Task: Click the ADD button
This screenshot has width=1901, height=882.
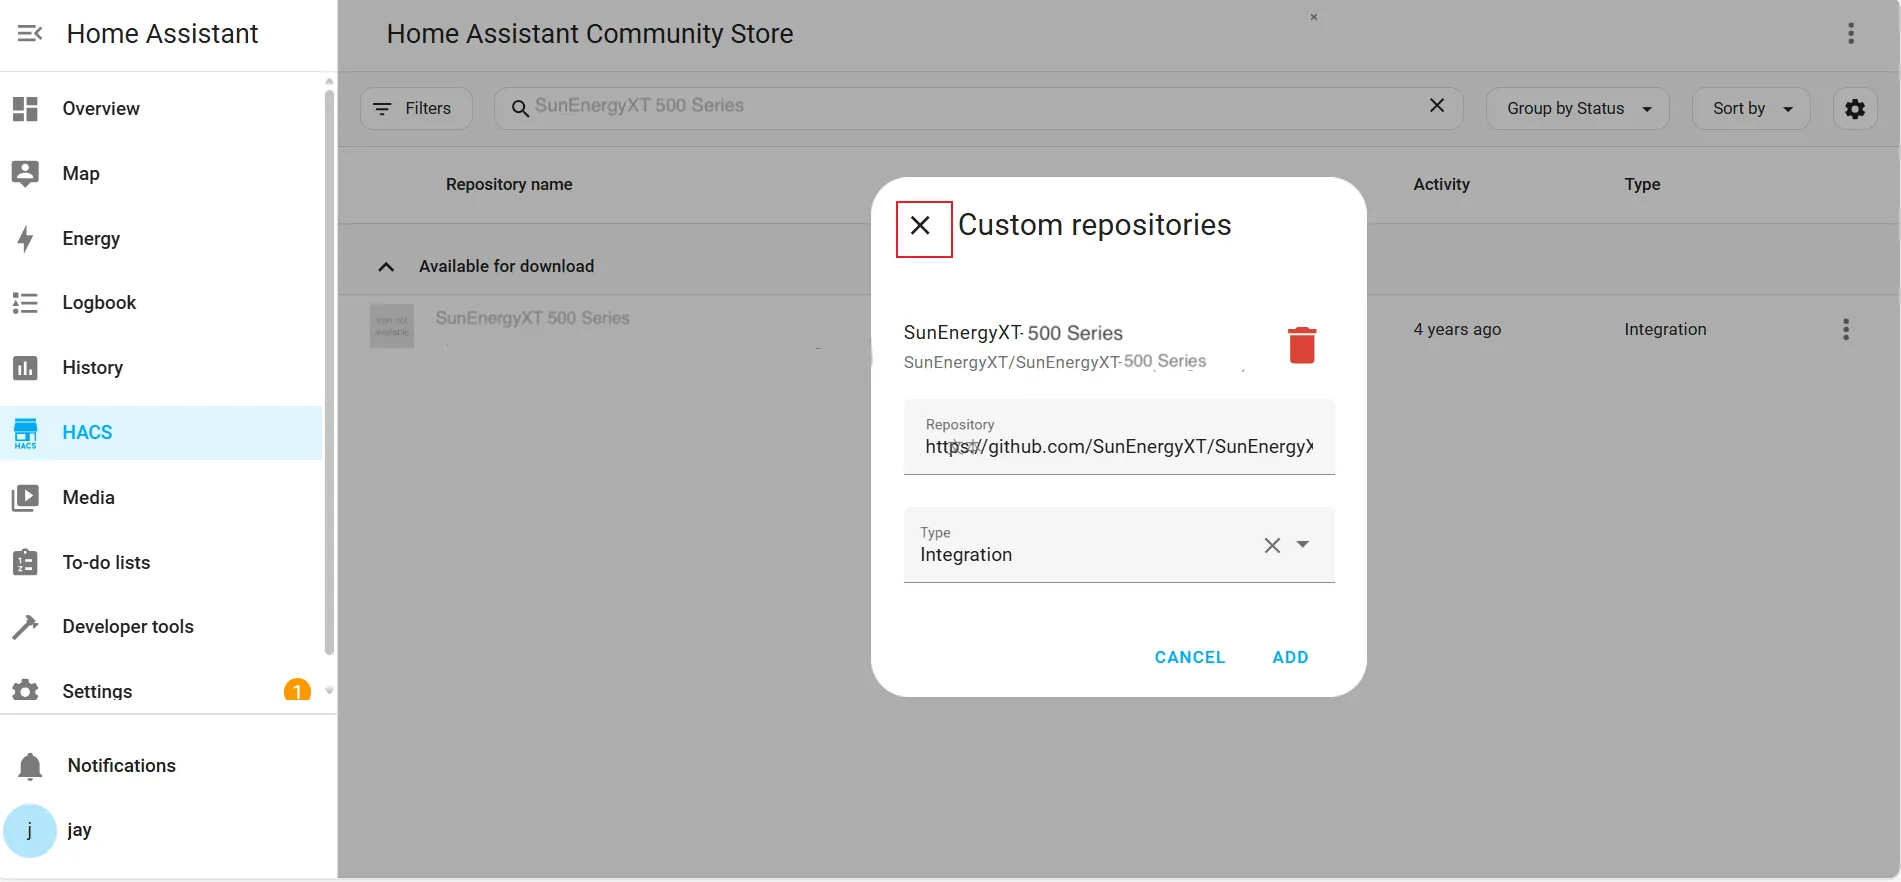Action: [1289, 657]
